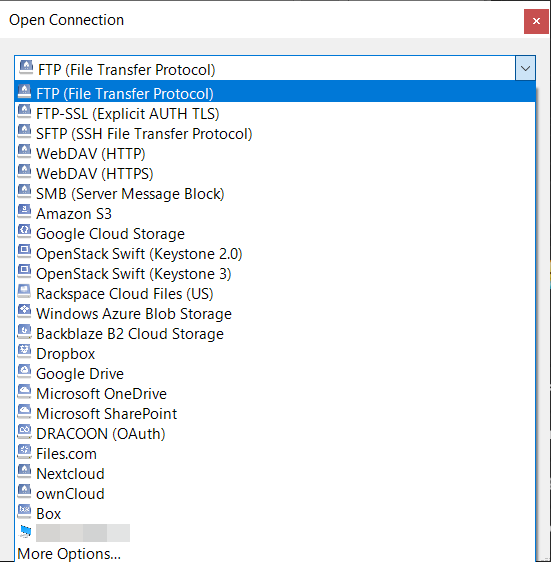
Task: Select Microsoft OneDrive entry
Action: [x=275, y=394]
